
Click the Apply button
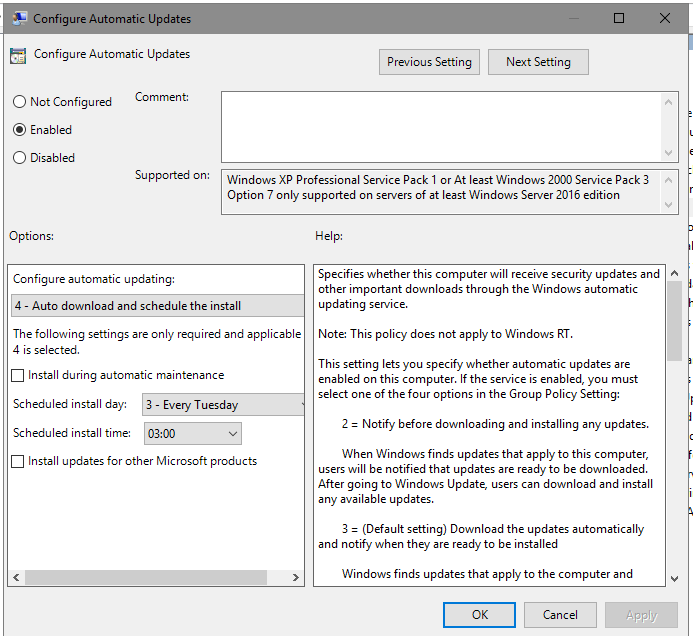[641, 615]
